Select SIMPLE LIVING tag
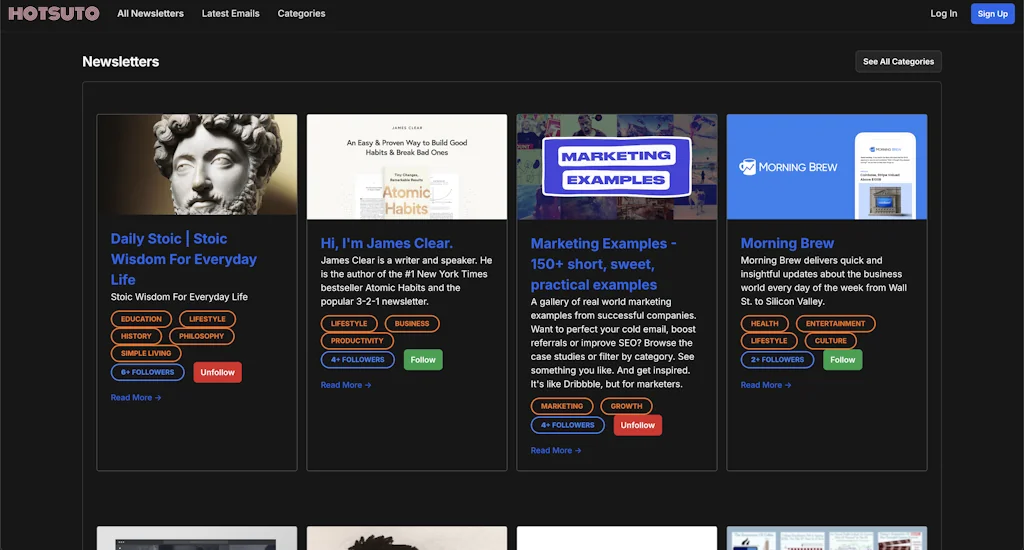1024x550 pixels. pyautogui.click(x=146, y=353)
